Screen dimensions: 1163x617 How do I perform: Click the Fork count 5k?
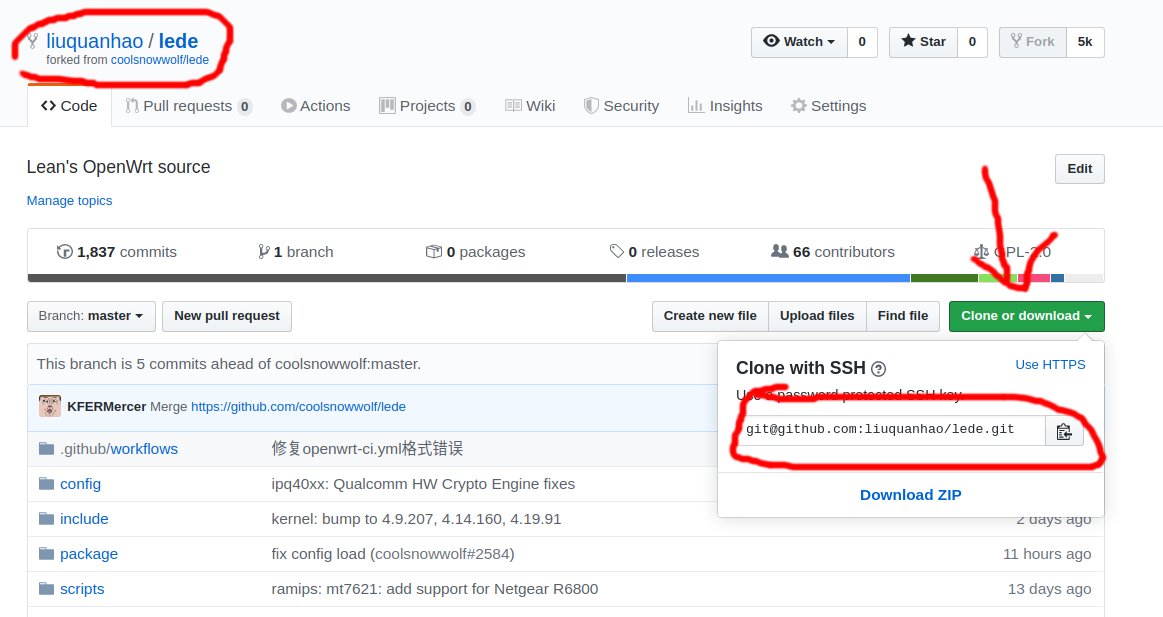coord(1085,42)
